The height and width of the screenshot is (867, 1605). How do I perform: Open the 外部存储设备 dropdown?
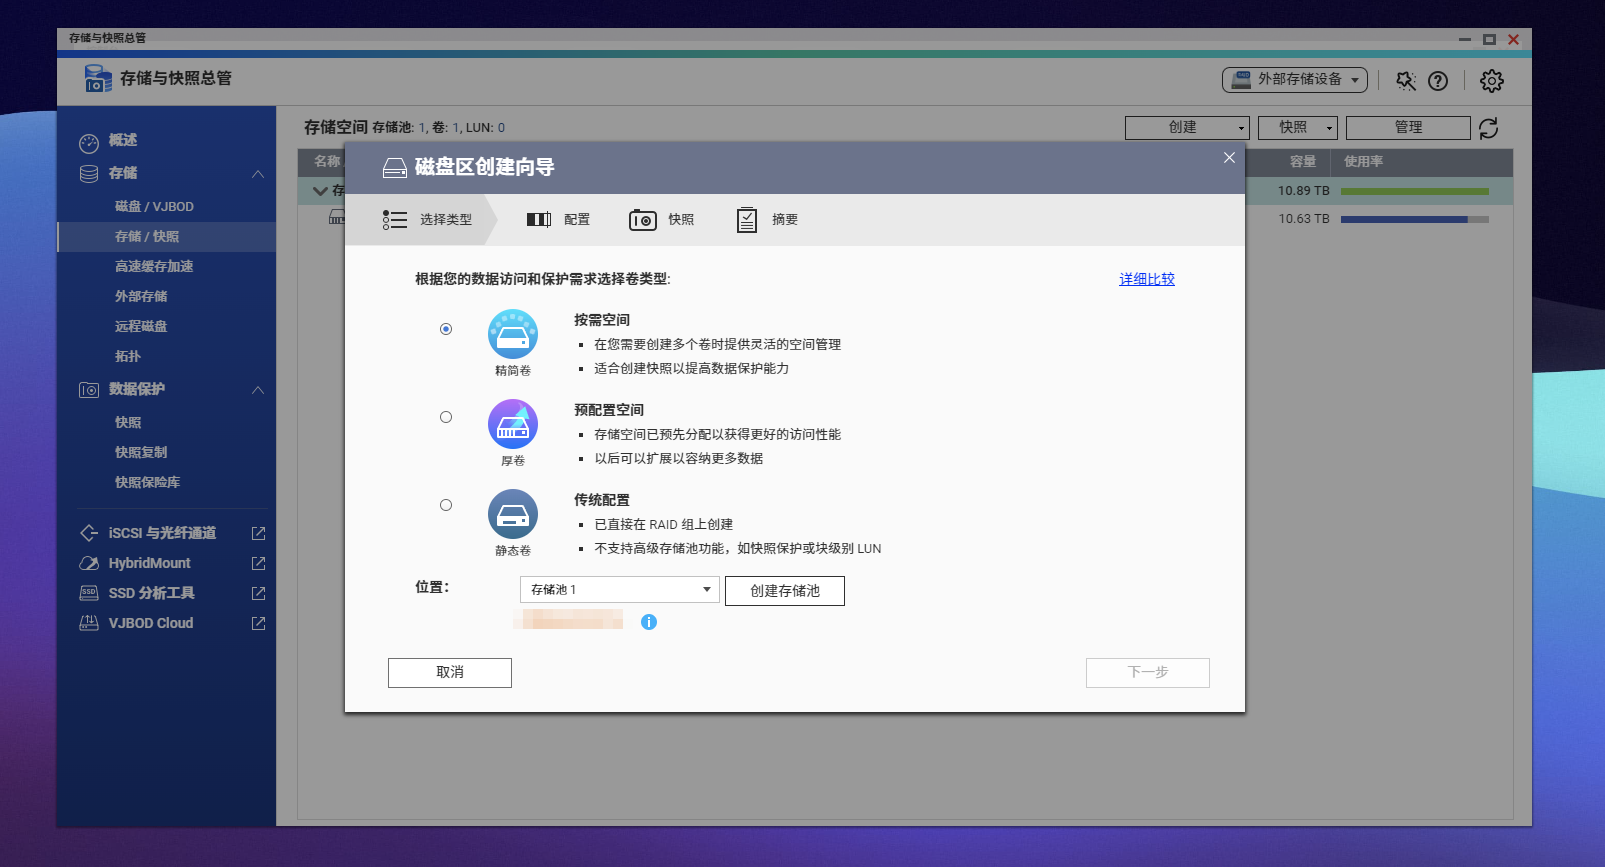coord(1294,80)
